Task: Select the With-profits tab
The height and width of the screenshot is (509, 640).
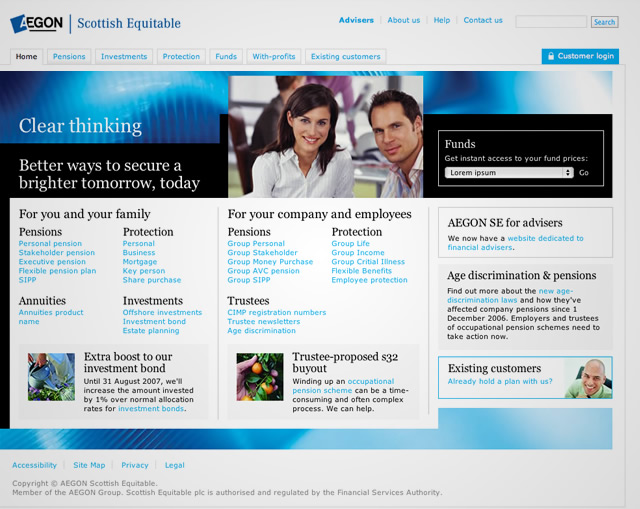Action: [274, 56]
